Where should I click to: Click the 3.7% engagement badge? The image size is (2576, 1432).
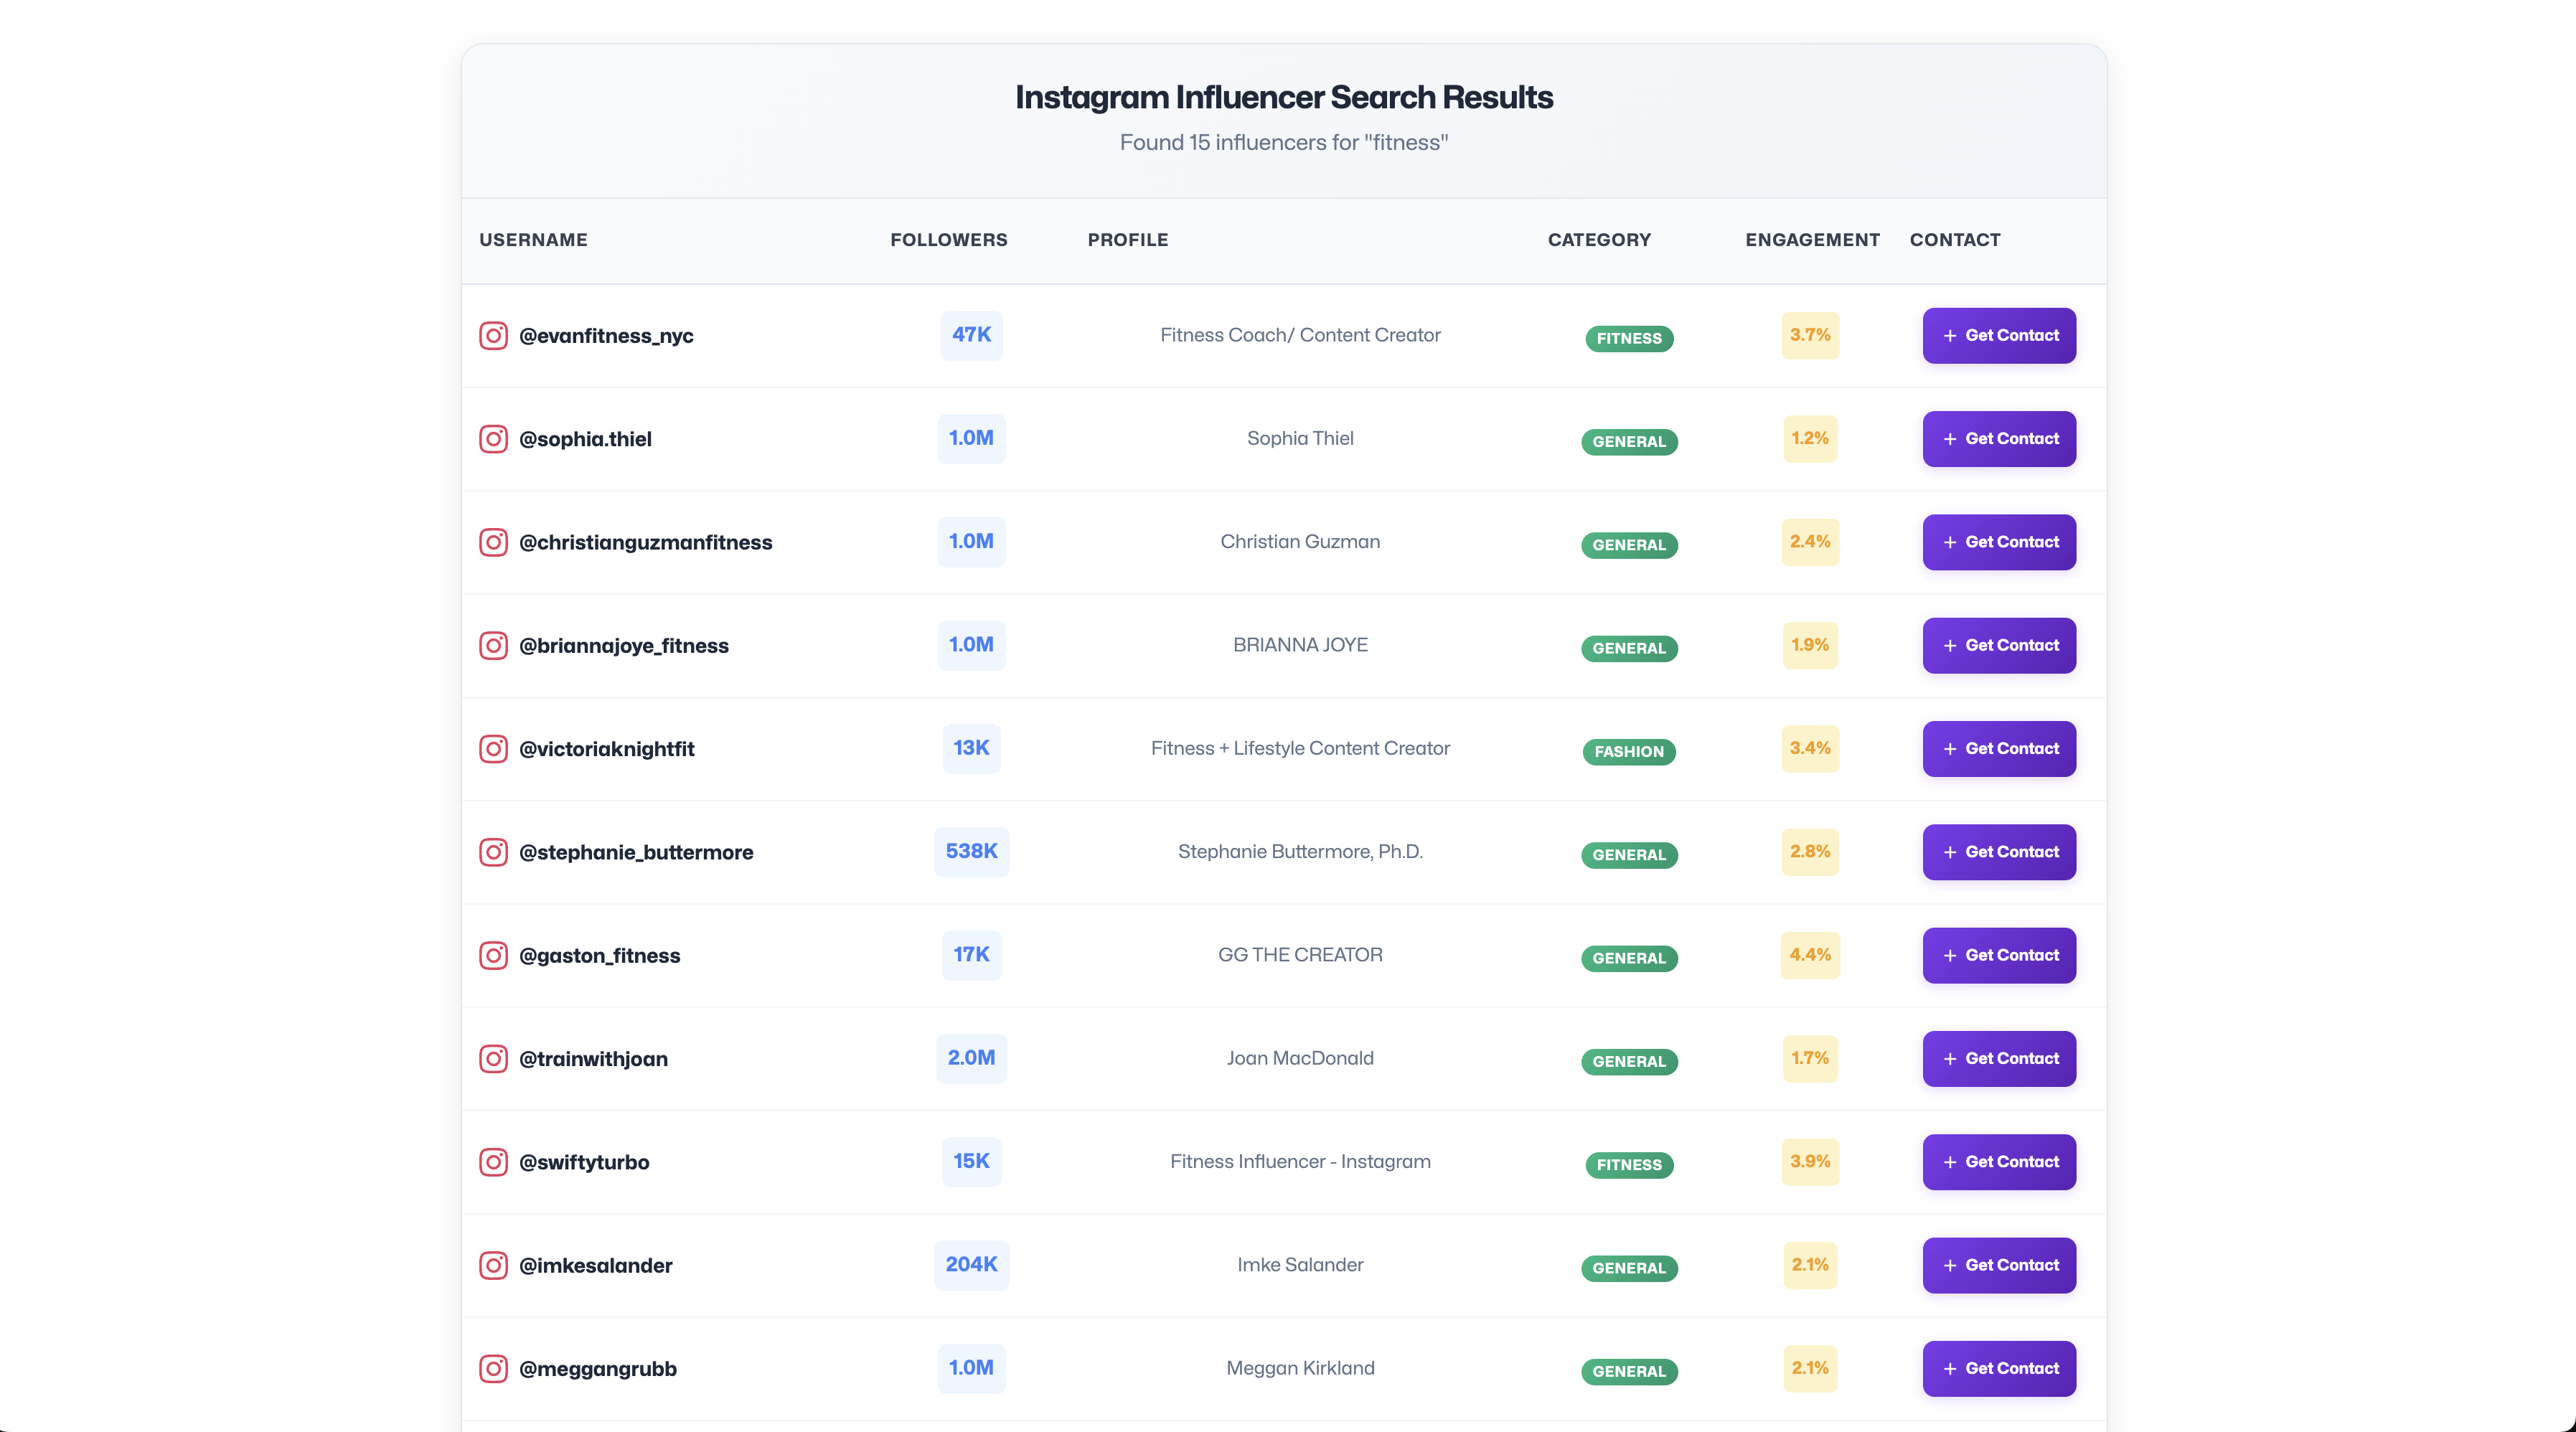tap(1810, 335)
